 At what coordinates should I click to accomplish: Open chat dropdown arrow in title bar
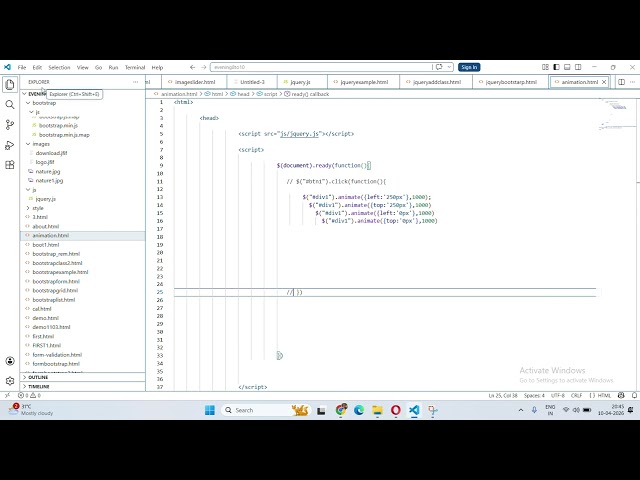click(x=449, y=67)
